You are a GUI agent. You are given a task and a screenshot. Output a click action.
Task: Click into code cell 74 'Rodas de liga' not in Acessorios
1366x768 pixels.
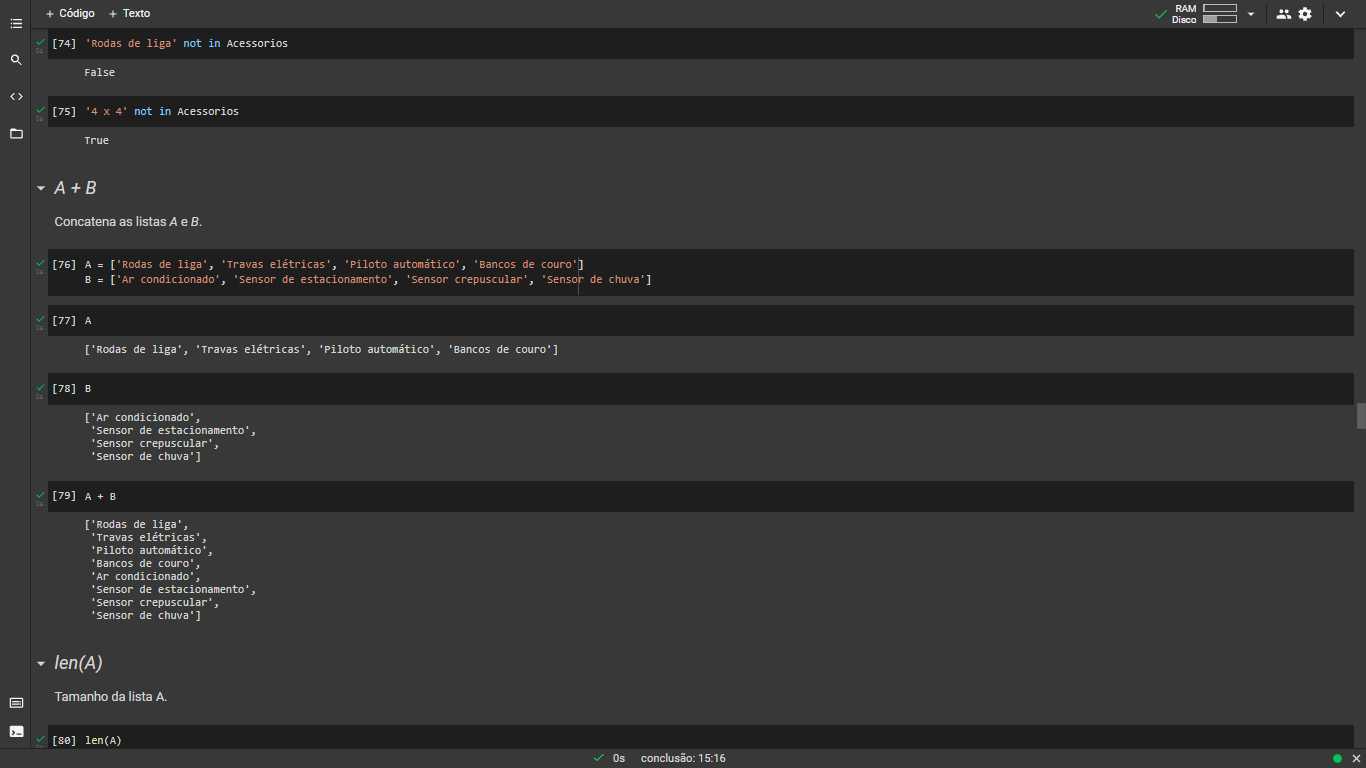click(x=700, y=44)
